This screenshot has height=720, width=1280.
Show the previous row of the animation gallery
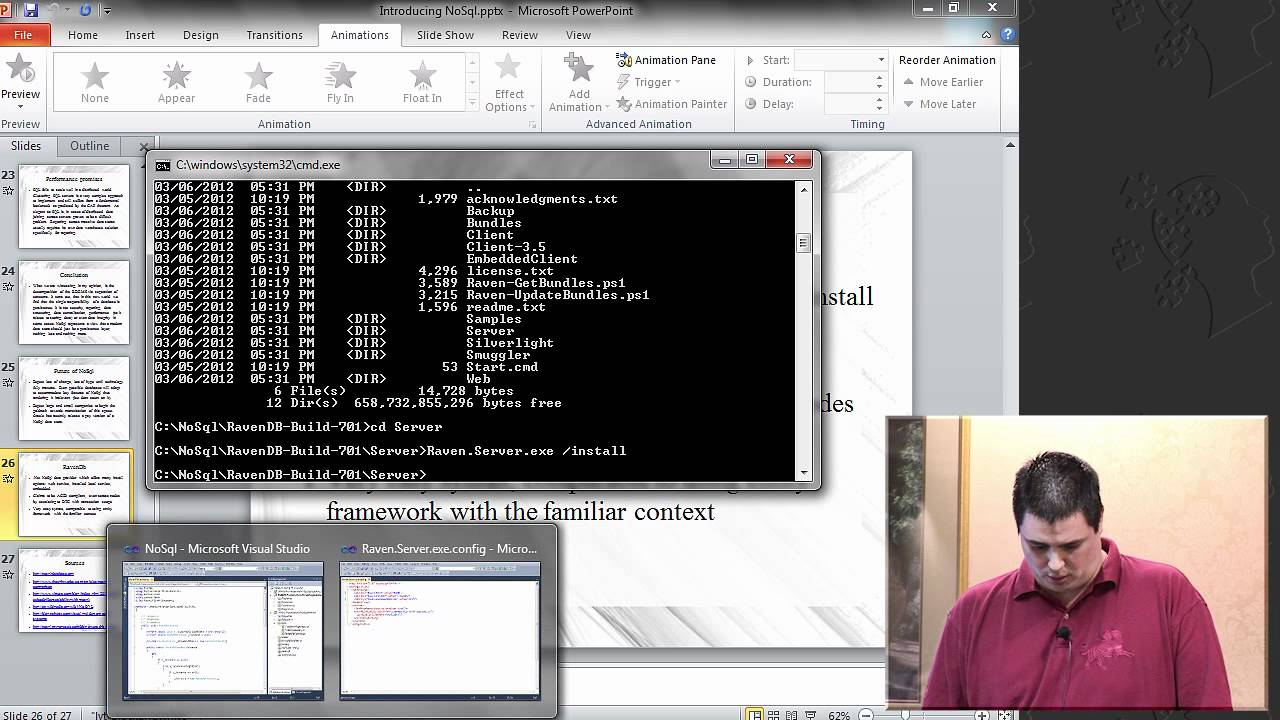pos(473,64)
